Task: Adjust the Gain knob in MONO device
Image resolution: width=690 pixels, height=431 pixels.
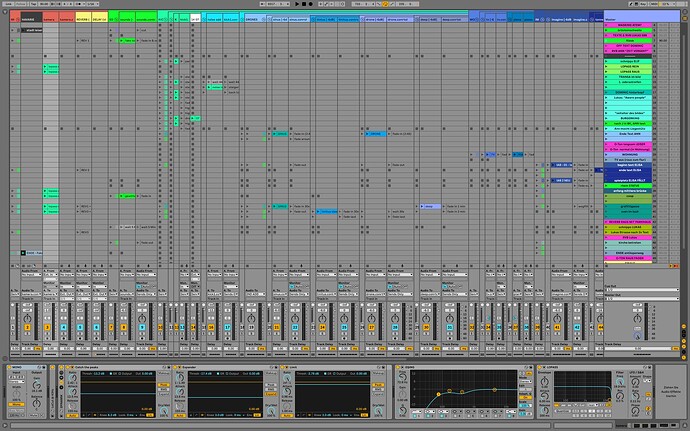Action: 37,386
